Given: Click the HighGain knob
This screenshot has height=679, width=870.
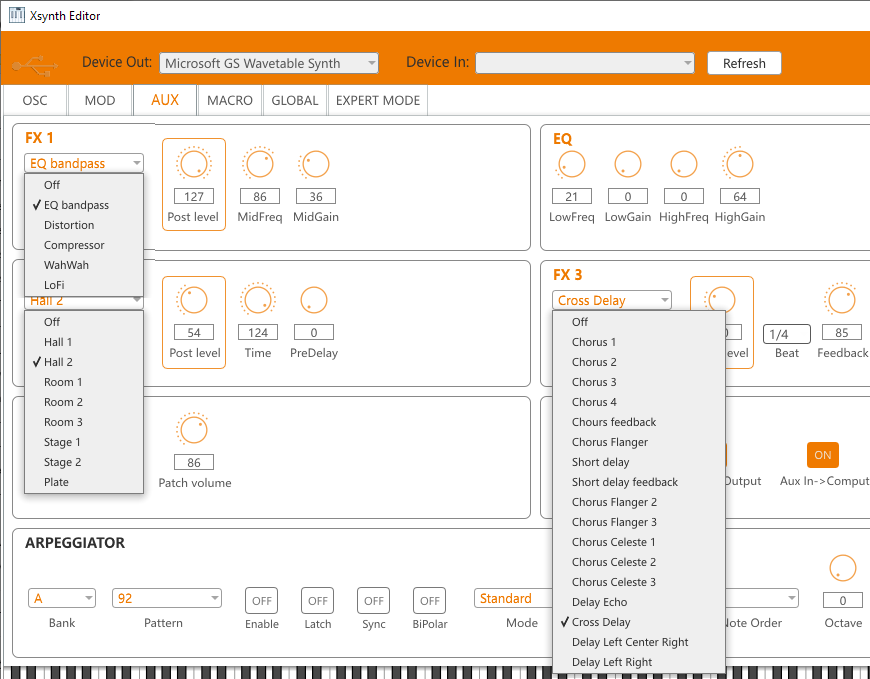Looking at the screenshot, I should (x=739, y=164).
